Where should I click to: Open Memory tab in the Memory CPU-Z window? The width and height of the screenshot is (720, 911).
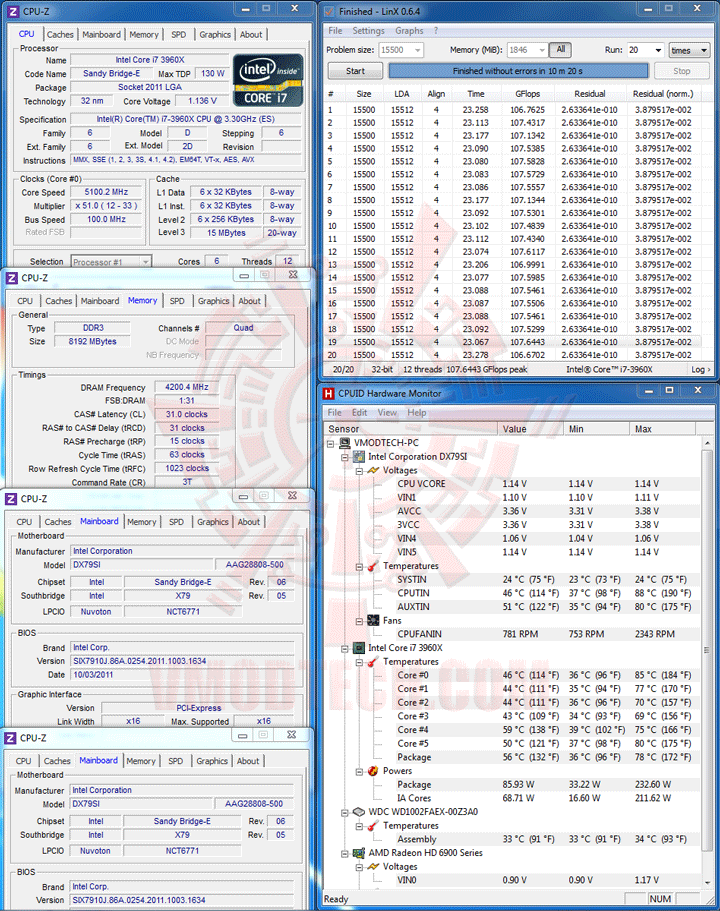point(142,300)
